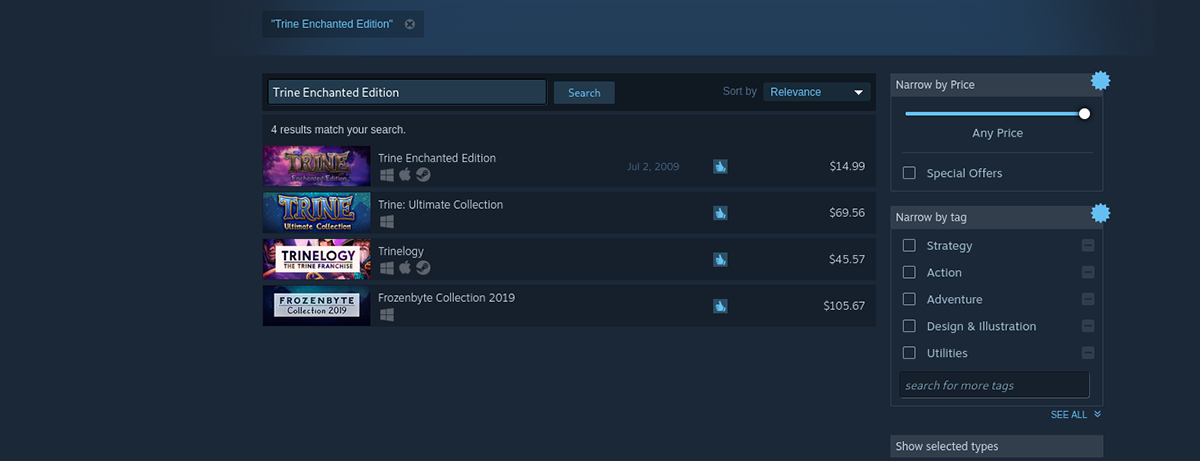This screenshot has width=1200, height=461.
Task: Click the Trine Enchanted Edition thumbnail
Action: (317, 166)
